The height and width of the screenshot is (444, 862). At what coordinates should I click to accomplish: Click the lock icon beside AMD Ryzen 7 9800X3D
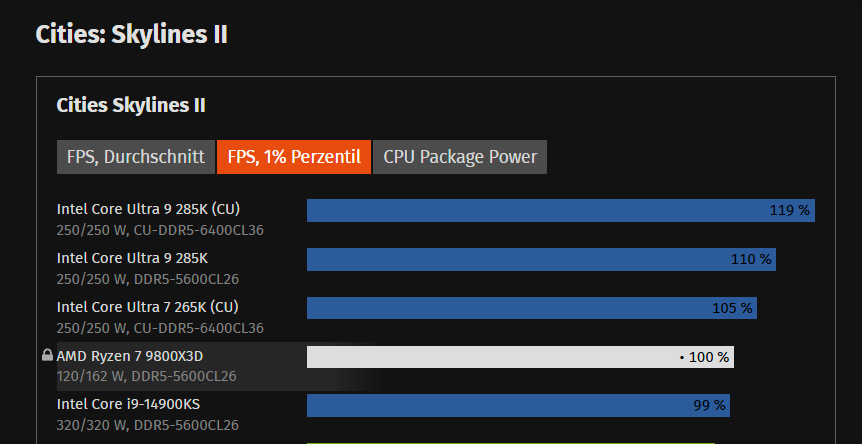click(x=47, y=356)
